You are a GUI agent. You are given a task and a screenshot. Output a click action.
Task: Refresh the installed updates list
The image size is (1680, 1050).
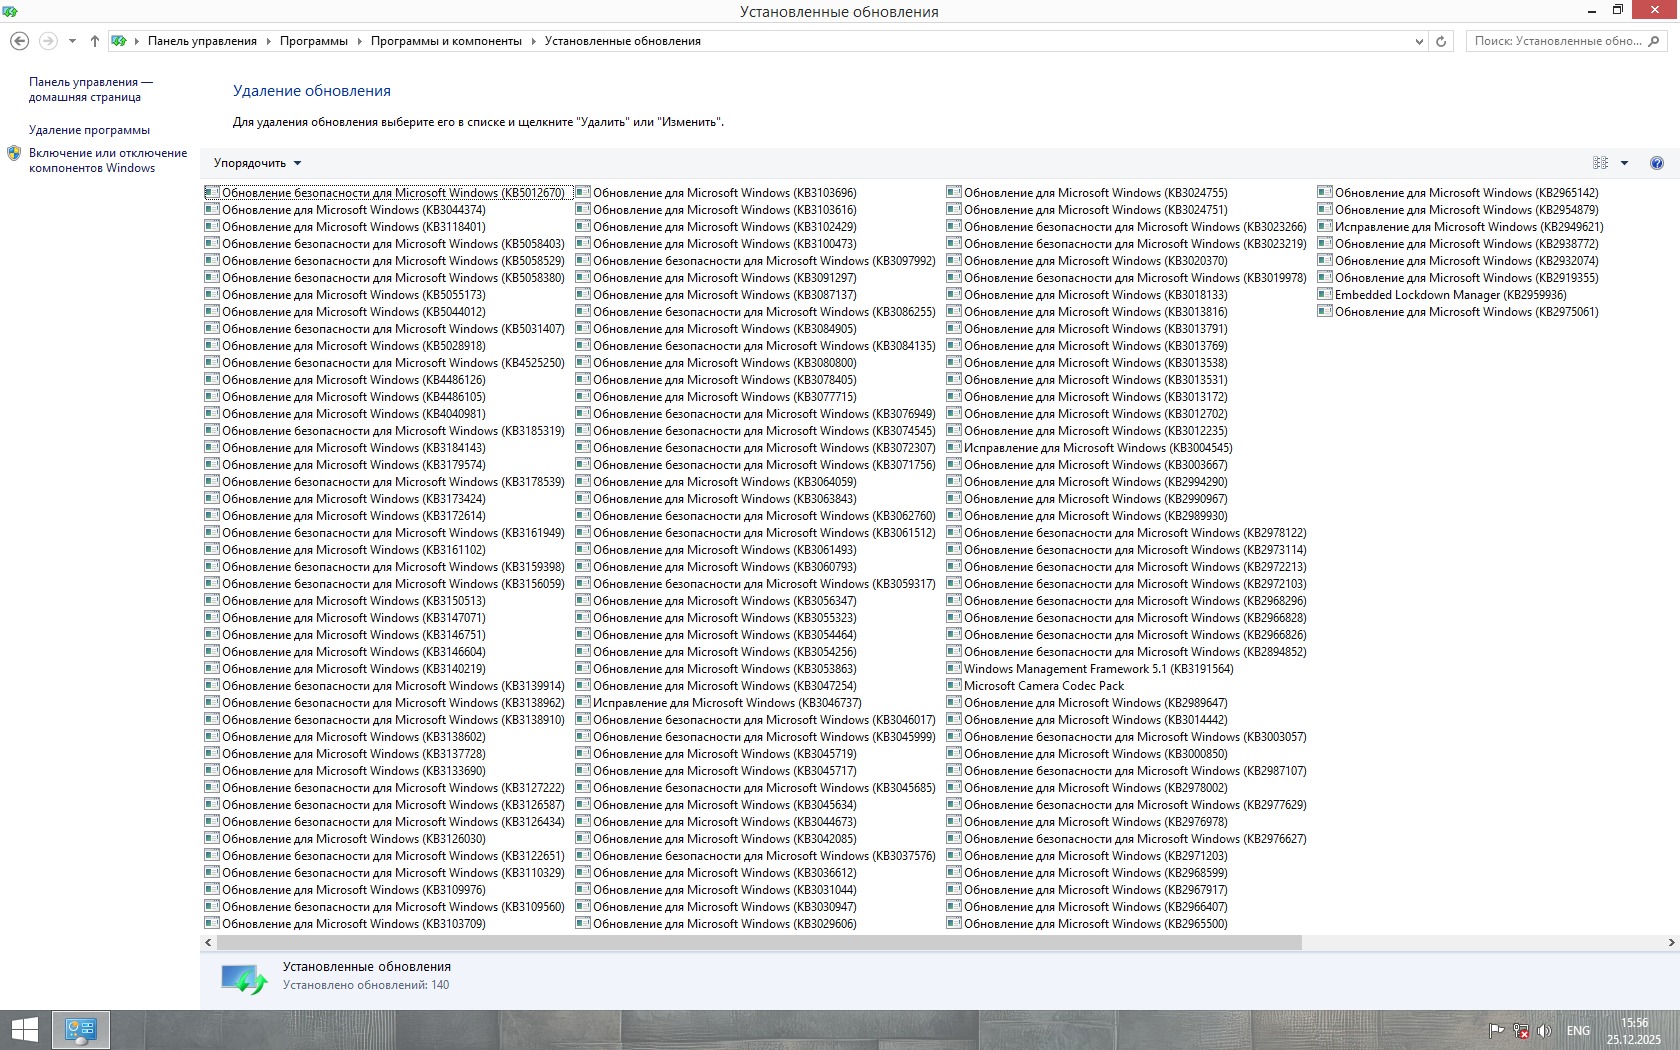tap(1441, 41)
